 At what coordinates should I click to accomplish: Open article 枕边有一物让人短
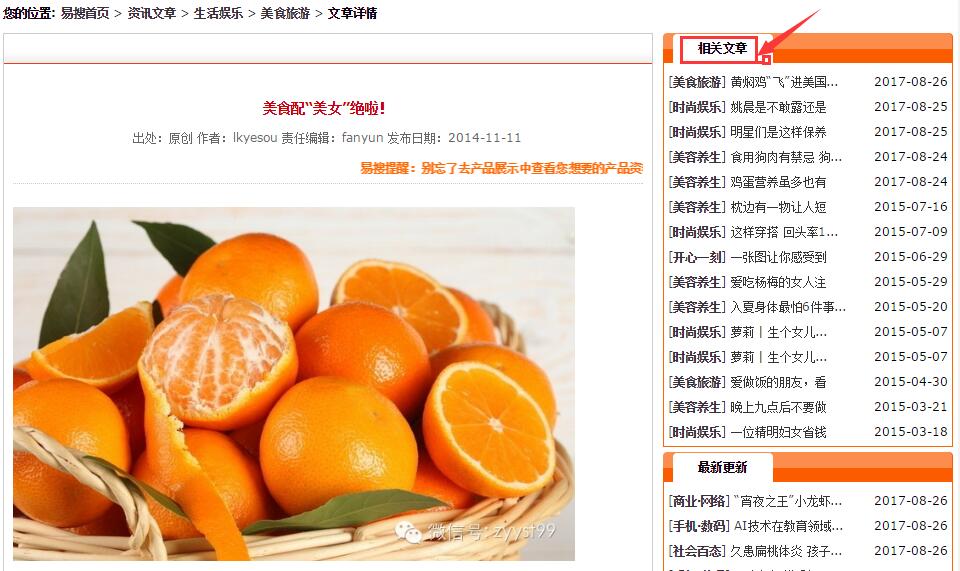[x=778, y=207]
